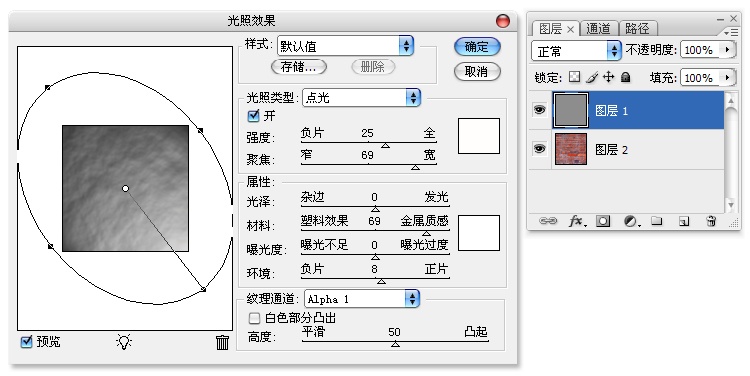Image resolution: width=750 pixels, height=376 pixels.
Task: Lock transparent pixels icon
Action: point(574,77)
